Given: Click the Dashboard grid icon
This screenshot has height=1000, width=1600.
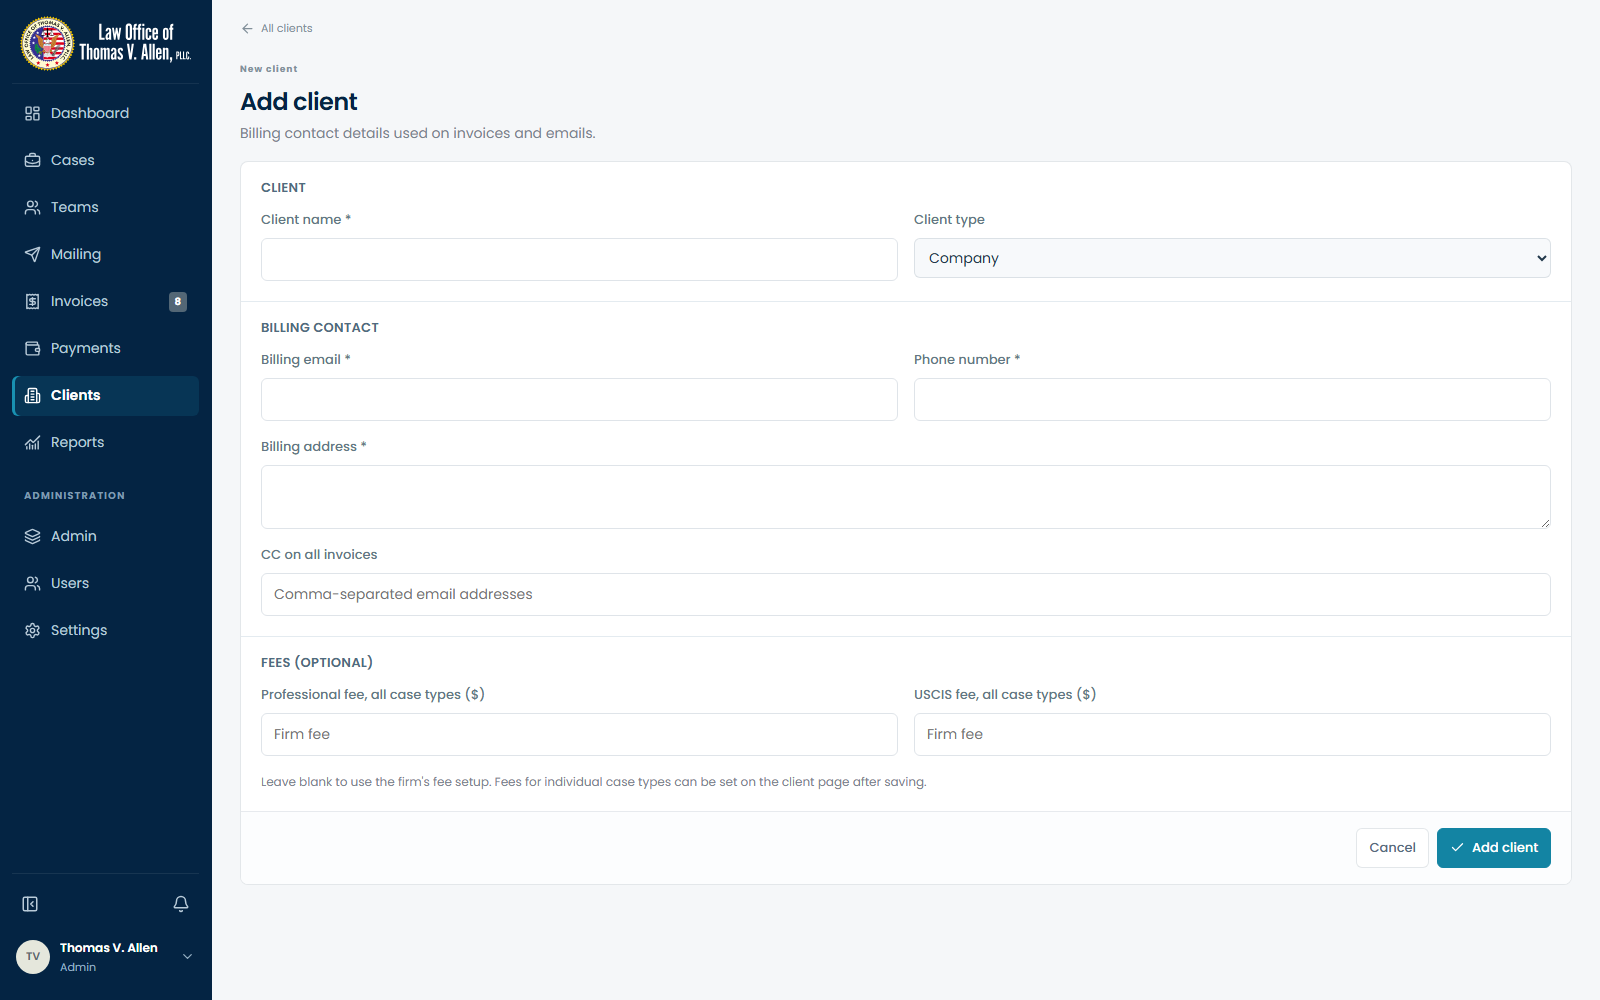Looking at the screenshot, I should (x=32, y=113).
